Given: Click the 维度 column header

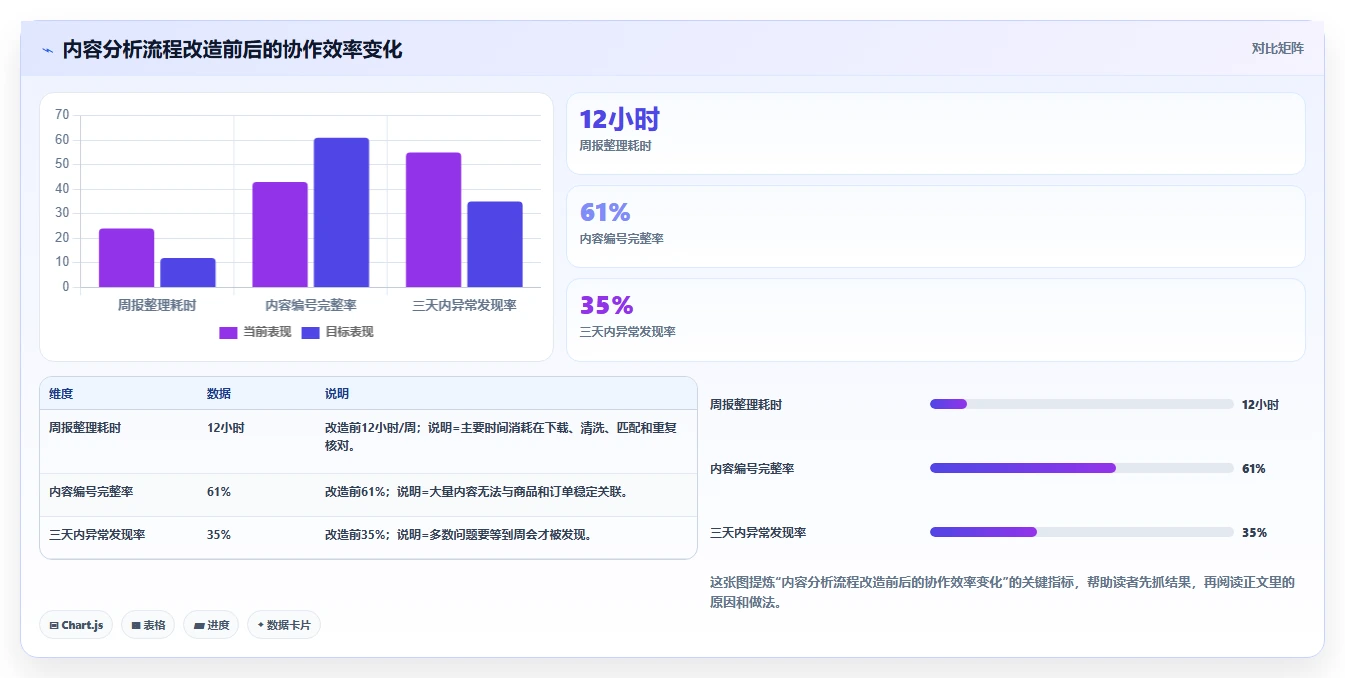Looking at the screenshot, I should click(61, 394).
